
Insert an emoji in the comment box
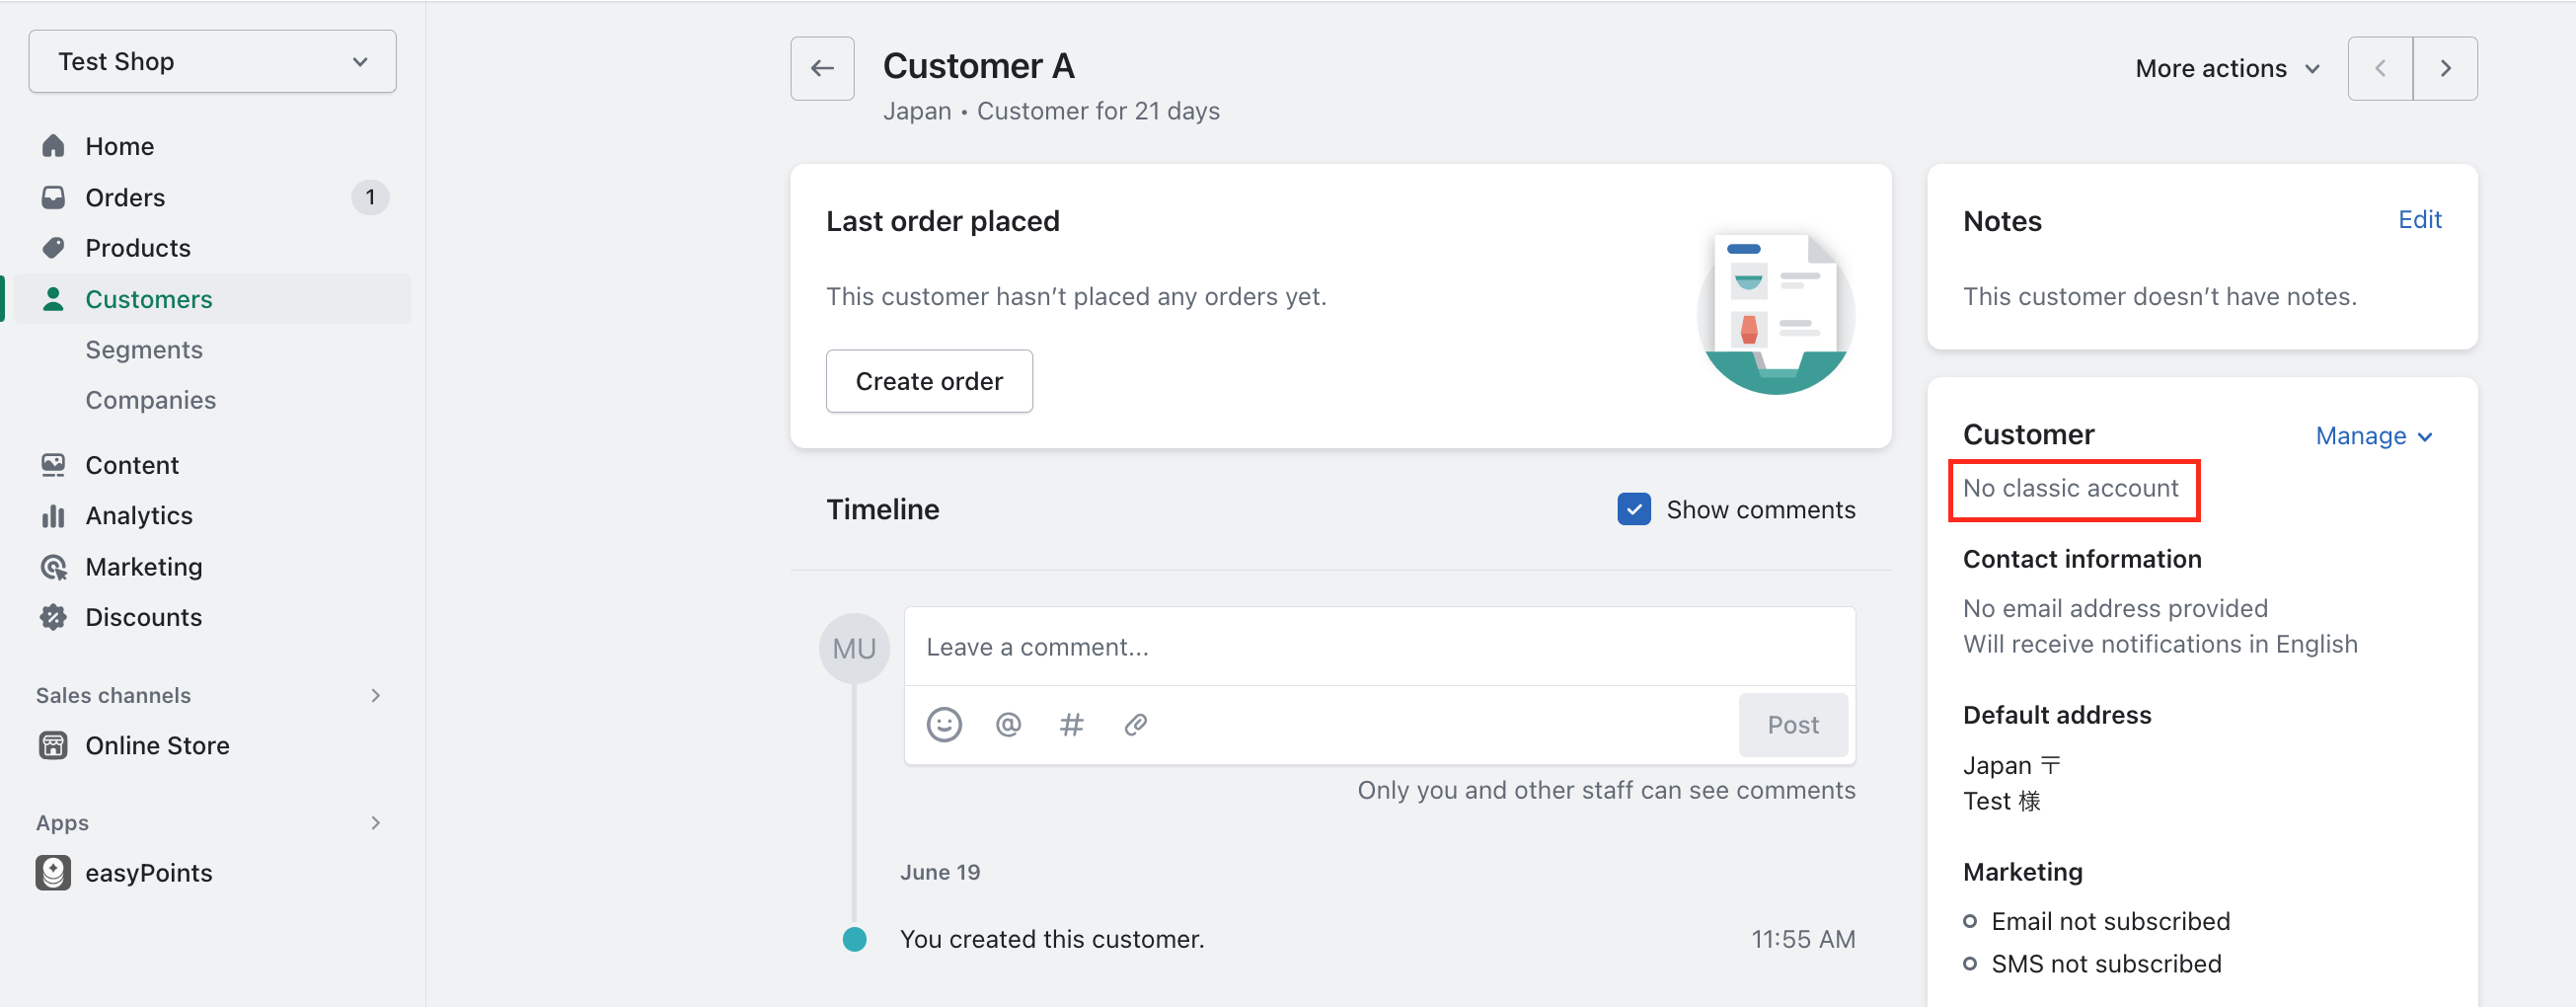[x=945, y=724]
